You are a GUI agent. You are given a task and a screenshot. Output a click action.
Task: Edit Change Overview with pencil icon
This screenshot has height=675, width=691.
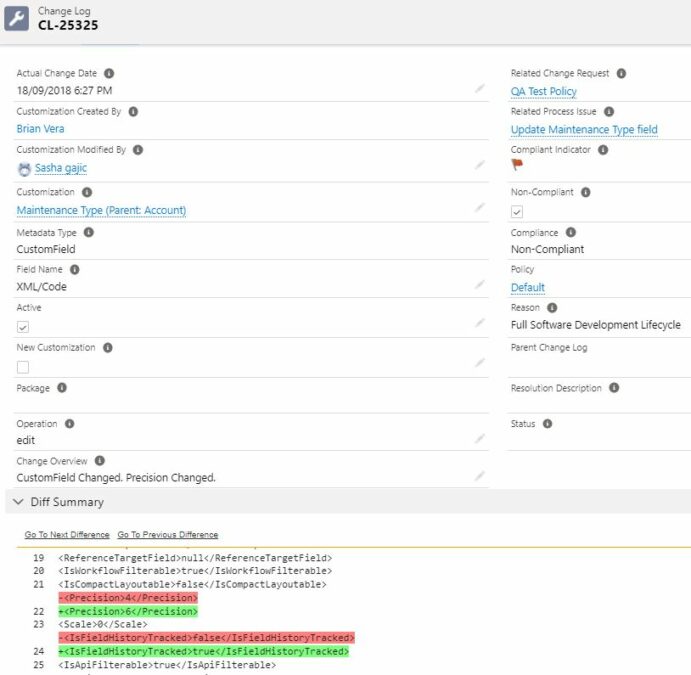[x=479, y=476]
